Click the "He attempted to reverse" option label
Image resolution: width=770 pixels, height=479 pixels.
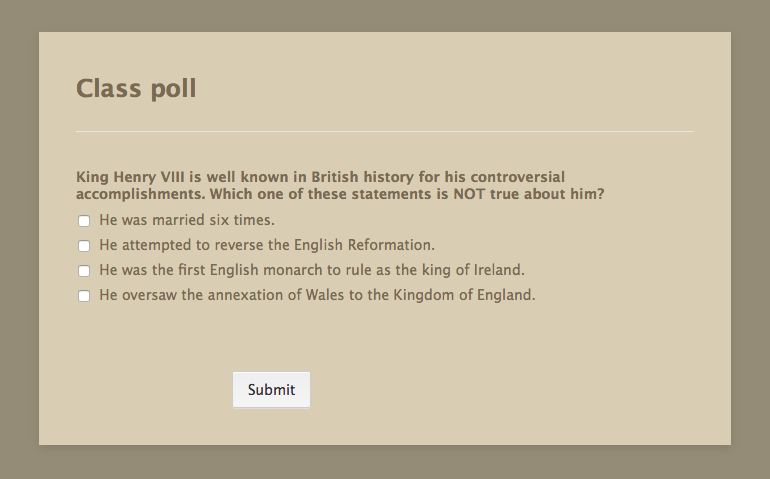pos(267,245)
